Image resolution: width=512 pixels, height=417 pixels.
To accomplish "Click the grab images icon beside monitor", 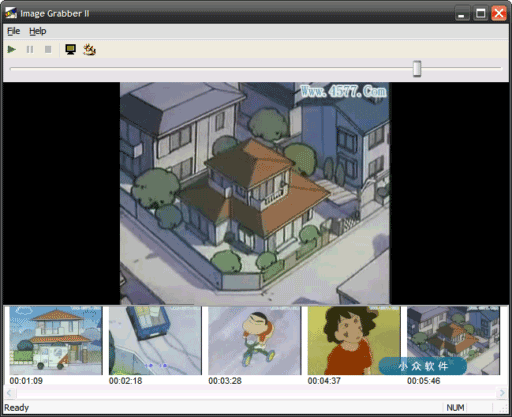I will click(89, 50).
